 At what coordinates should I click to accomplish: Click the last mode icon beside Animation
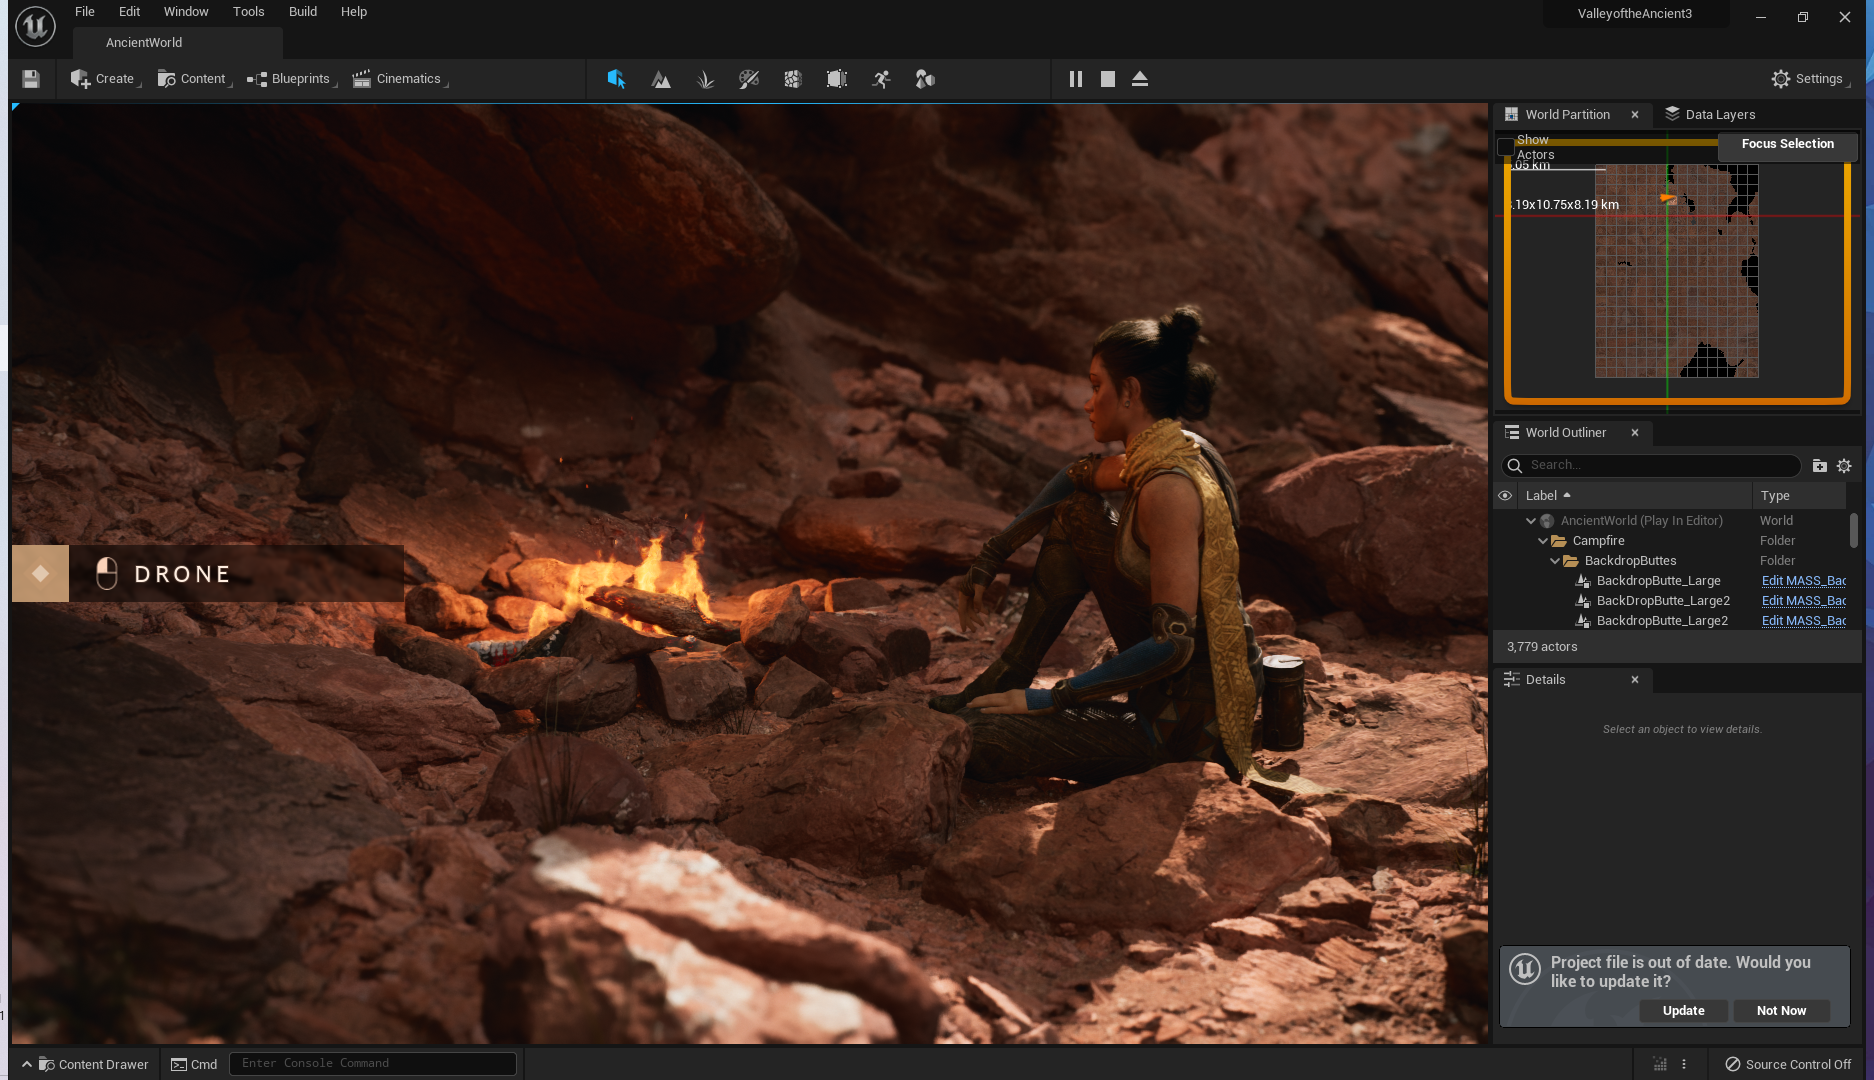point(925,79)
